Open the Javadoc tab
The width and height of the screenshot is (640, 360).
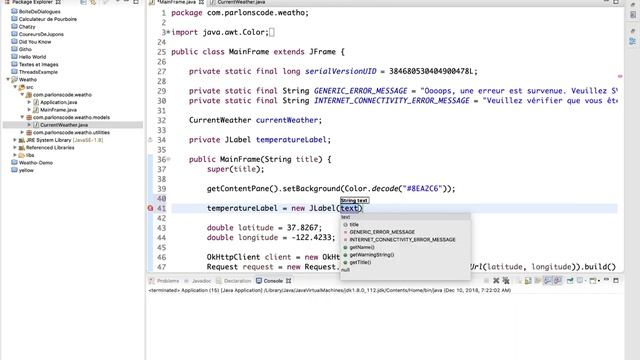[x=198, y=281]
